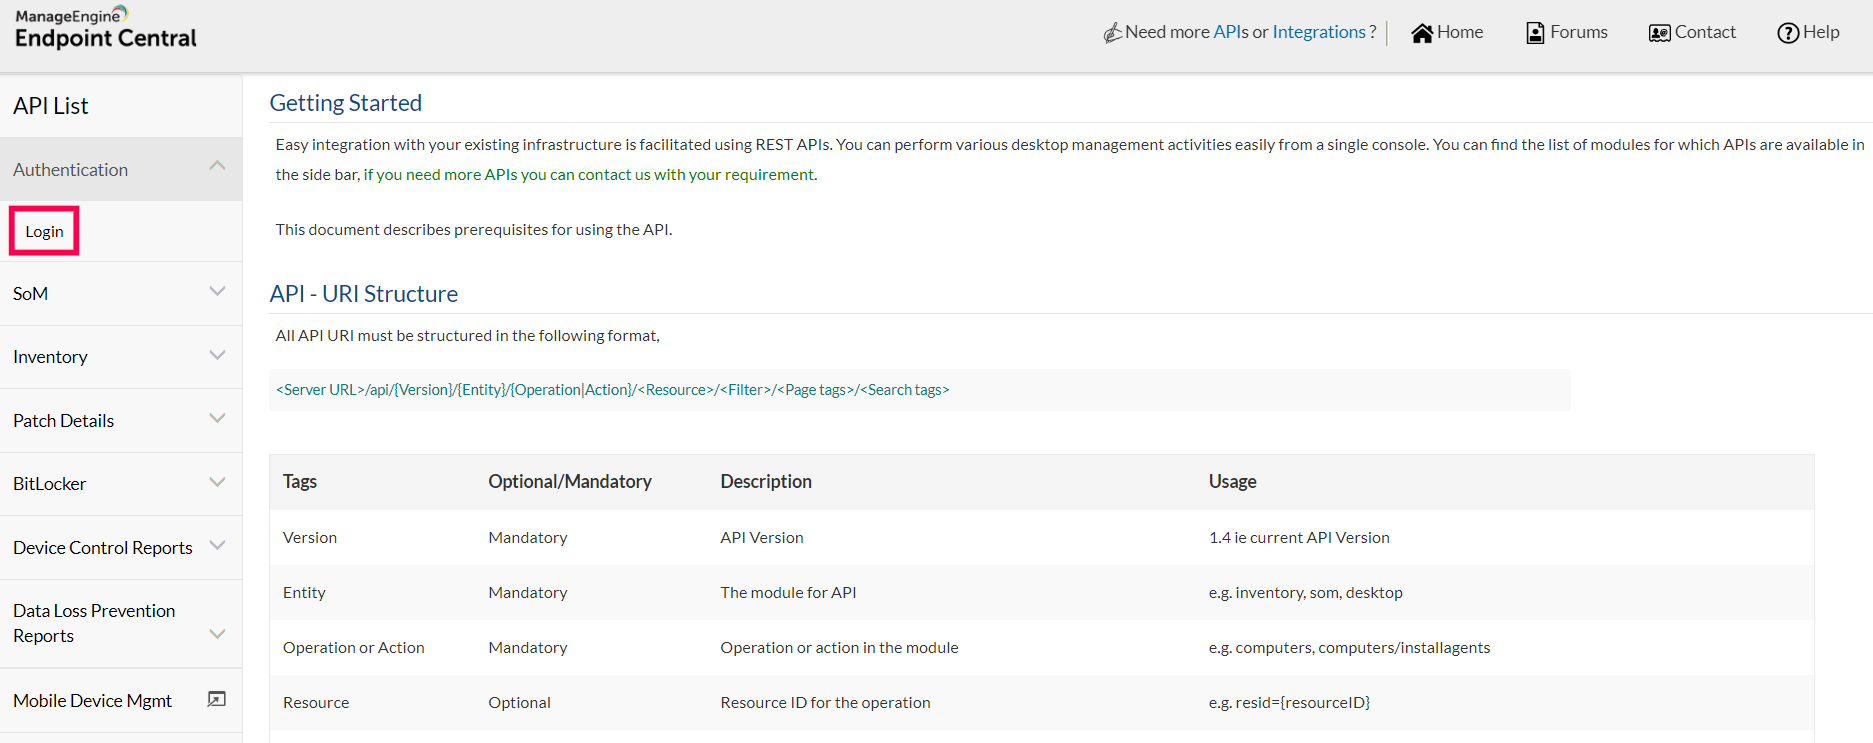1873x743 pixels.
Task: Click the API URI format code block
Action: pyautogui.click(x=919, y=390)
